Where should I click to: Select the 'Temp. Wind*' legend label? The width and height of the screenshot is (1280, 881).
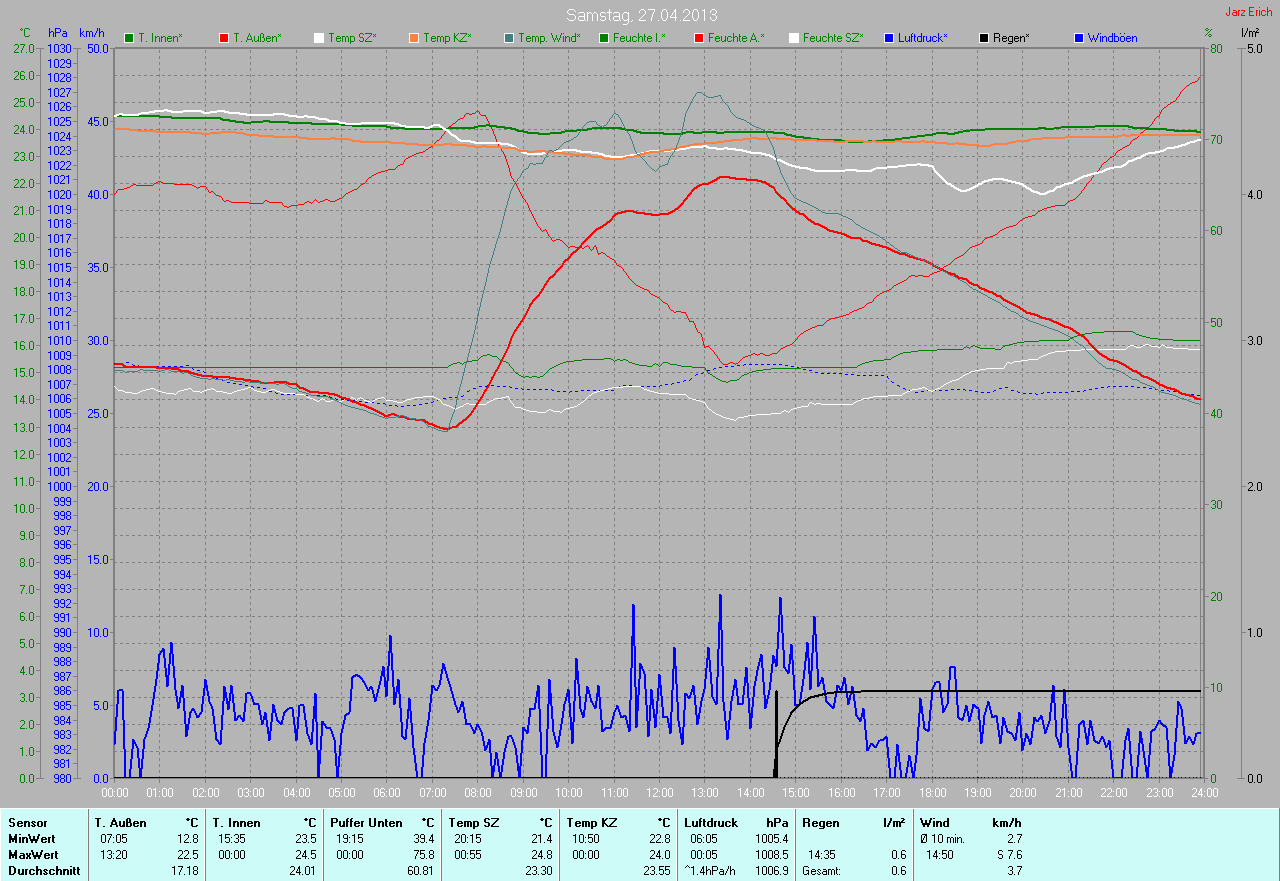coord(549,38)
